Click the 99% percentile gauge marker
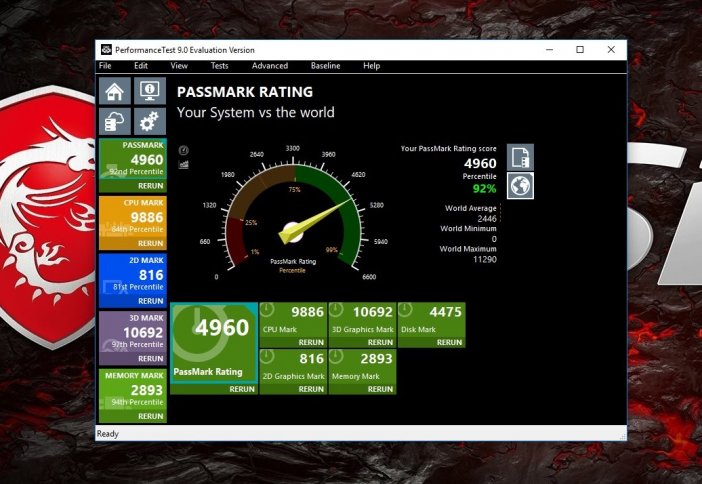Viewport: 702px width, 484px height. 332,250
